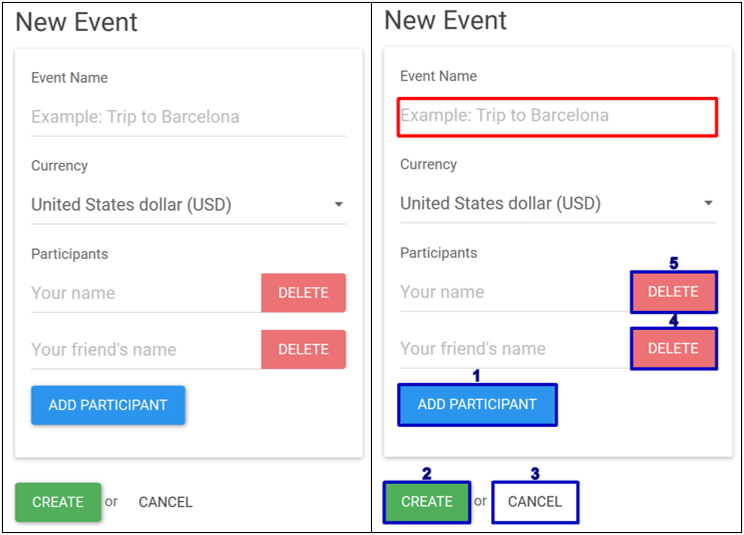Screen dimensions: 744x535
Task: Click outlined CANCEL annotated with number 3
Action: pos(535,502)
